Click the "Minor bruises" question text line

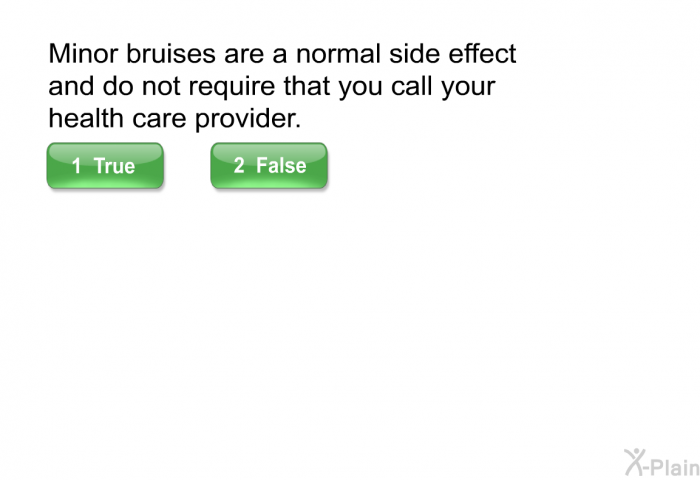(282, 54)
